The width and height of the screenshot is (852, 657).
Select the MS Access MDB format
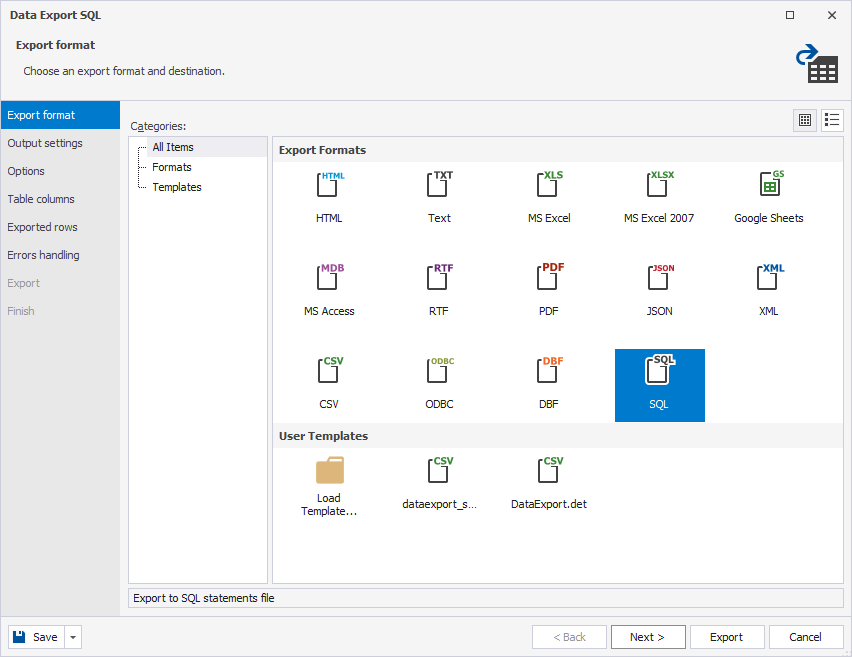329,282
